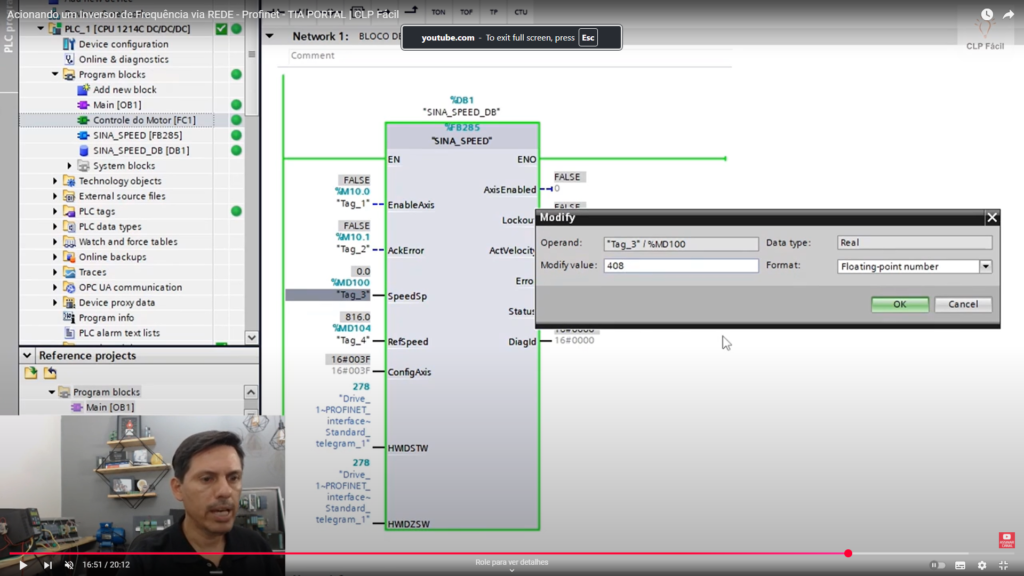Click the SINA_SPEED_DB [DB1] database icon
This screenshot has height=576, width=1024.
click(x=83, y=151)
